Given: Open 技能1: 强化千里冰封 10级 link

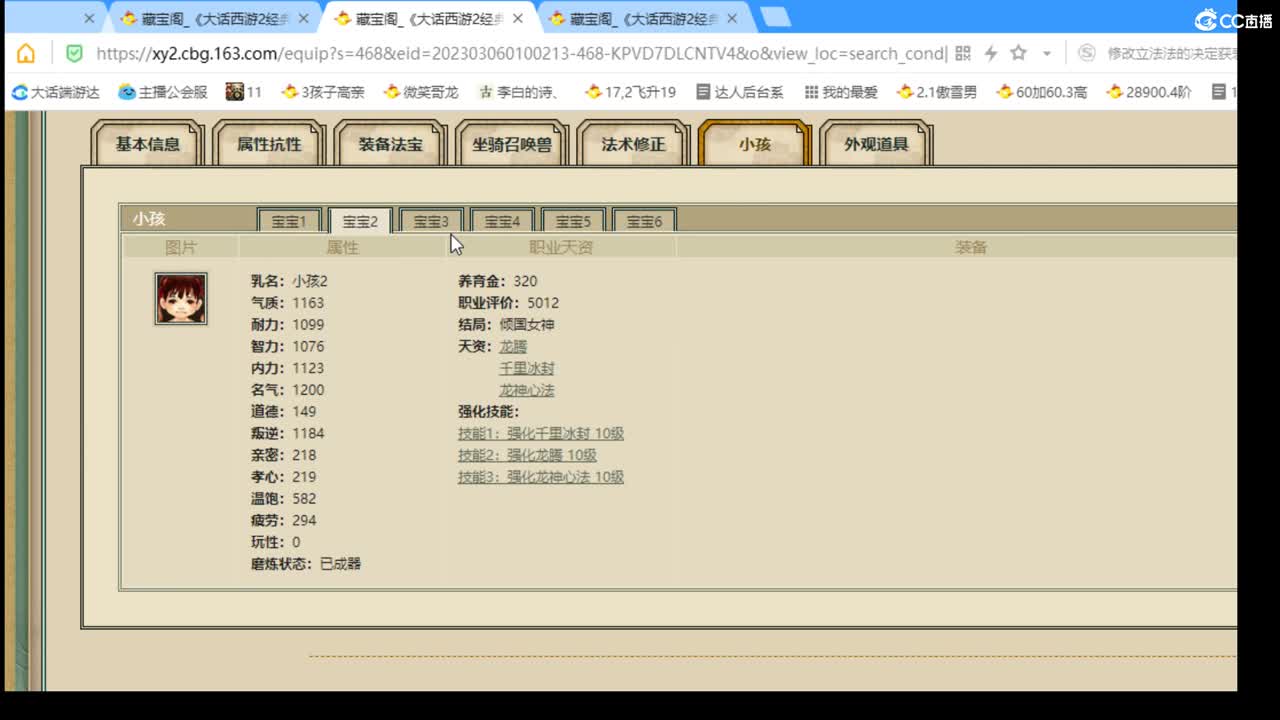Looking at the screenshot, I should [541, 434].
